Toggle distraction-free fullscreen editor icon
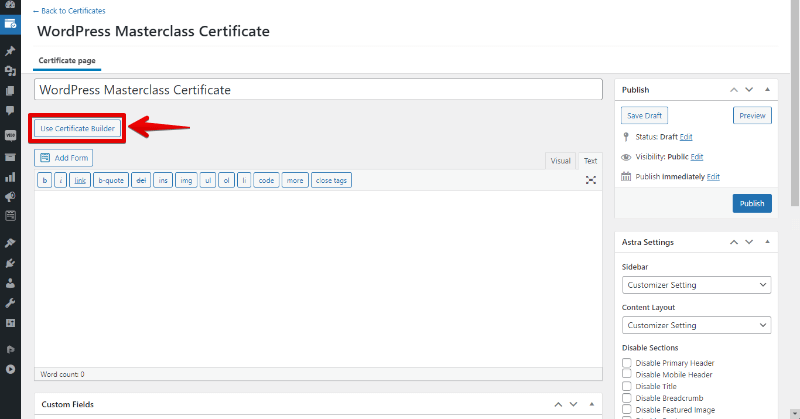800x419 pixels. click(x=591, y=180)
